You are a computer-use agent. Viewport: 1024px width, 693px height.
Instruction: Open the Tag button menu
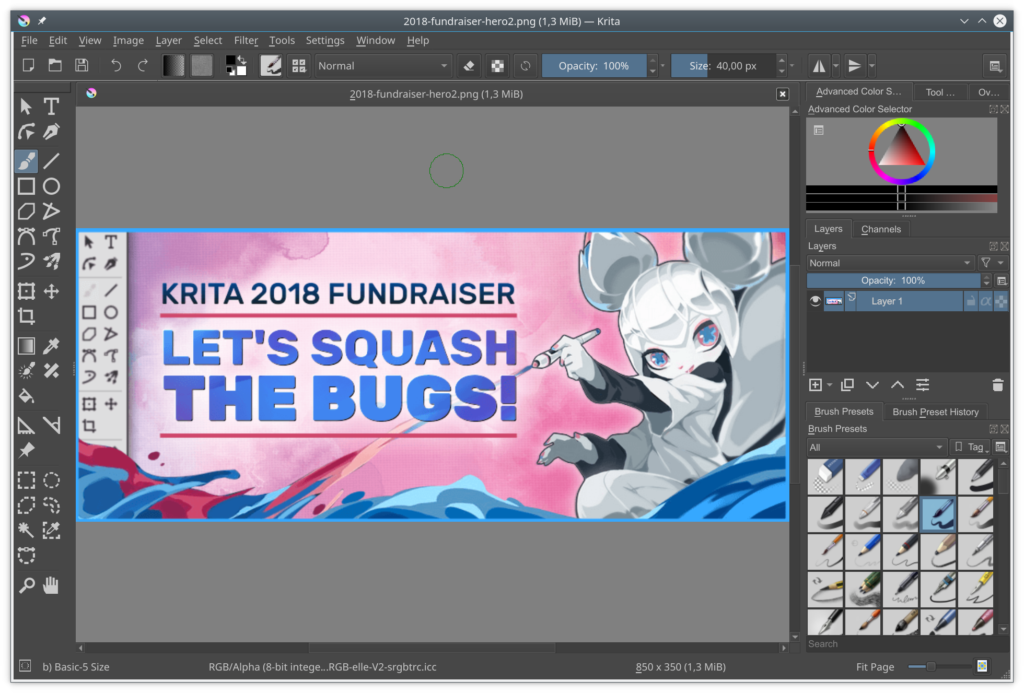pos(971,447)
